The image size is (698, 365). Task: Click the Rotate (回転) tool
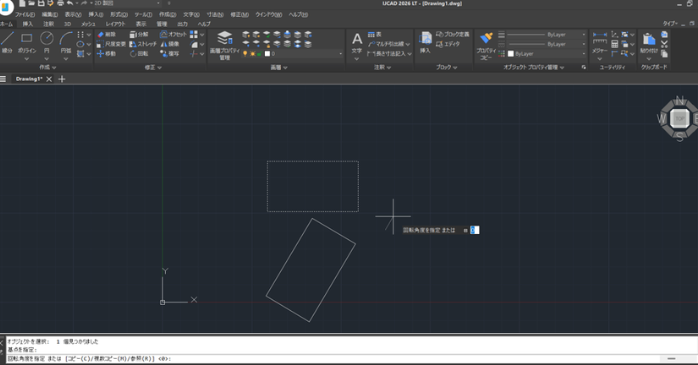[139, 53]
